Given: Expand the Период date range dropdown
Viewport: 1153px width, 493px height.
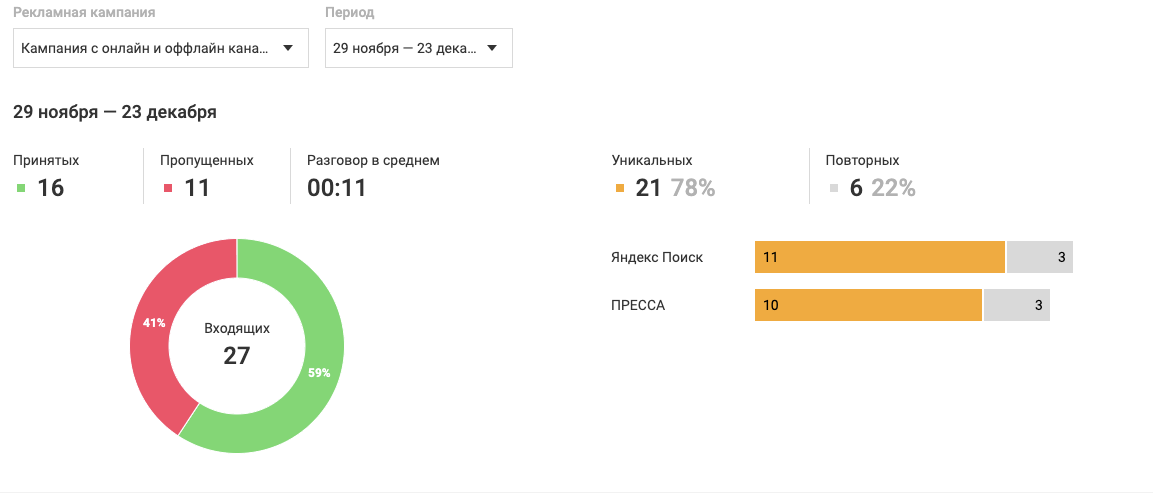Looking at the screenshot, I should (418, 48).
